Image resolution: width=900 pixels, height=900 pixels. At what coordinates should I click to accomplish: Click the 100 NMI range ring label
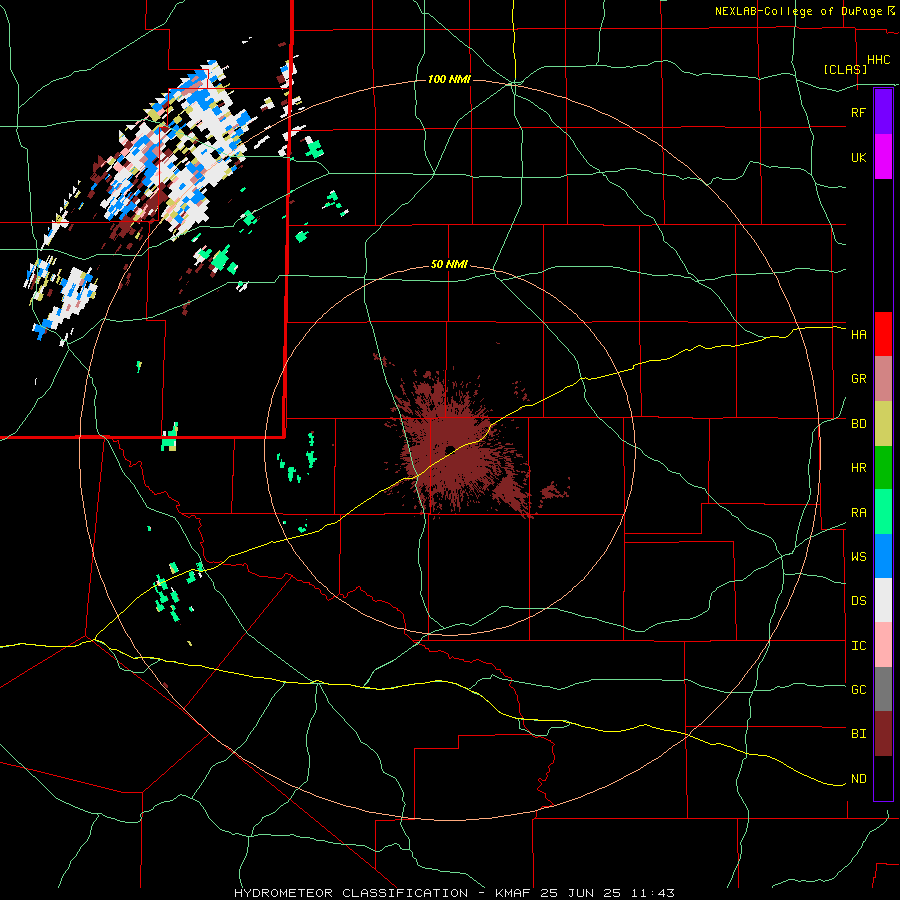pos(449,79)
